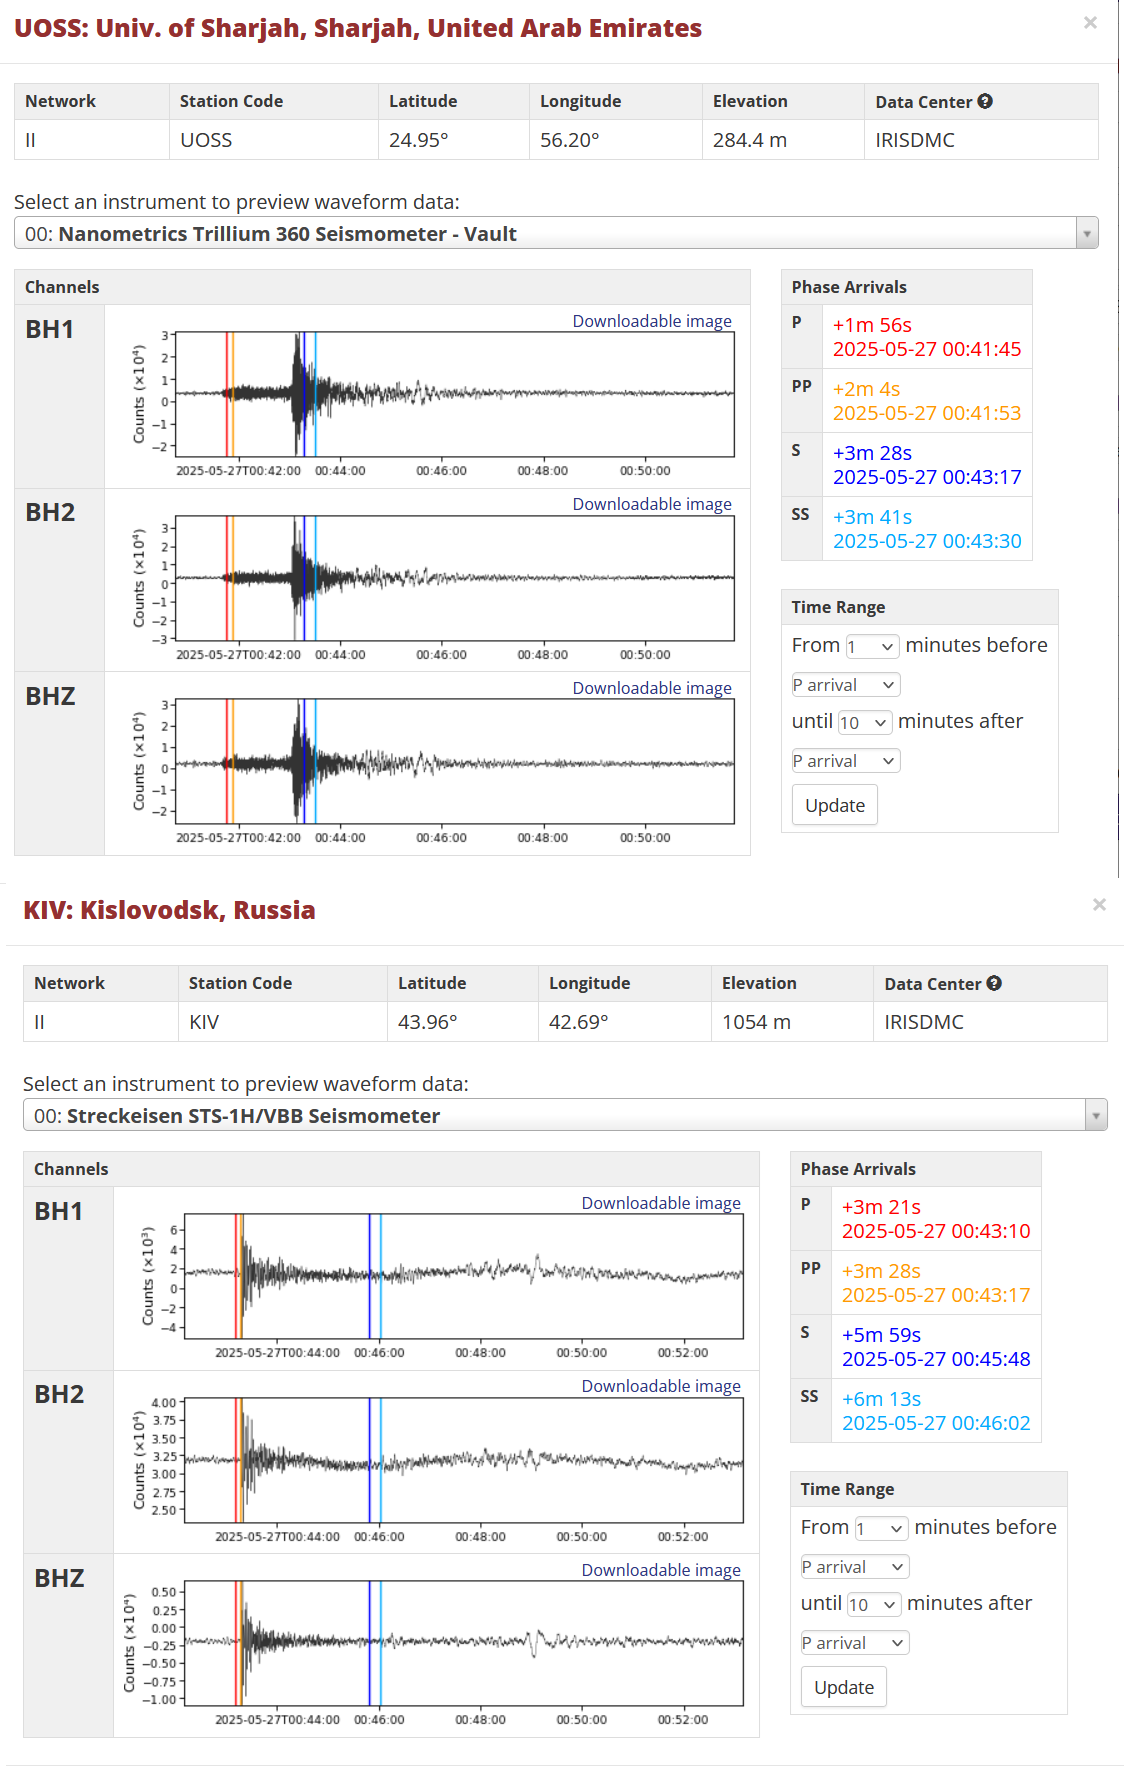The height and width of the screenshot is (1769, 1124).
Task: Click the KIV BH1 waveform plot
Action: click(464, 1276)
